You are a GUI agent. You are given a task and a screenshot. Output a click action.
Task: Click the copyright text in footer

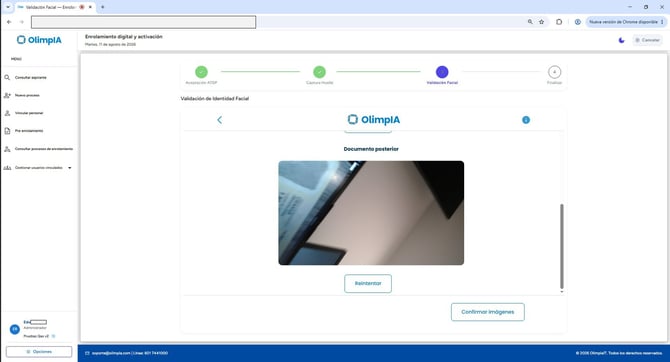(x=619, y=353)
